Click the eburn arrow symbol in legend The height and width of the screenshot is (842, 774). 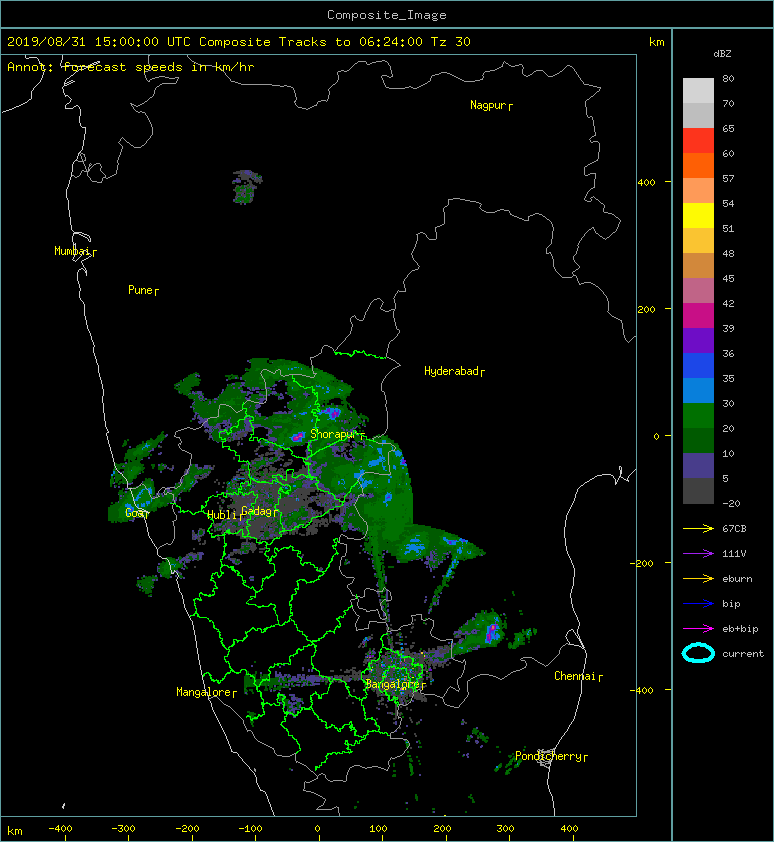coord(698,578)
